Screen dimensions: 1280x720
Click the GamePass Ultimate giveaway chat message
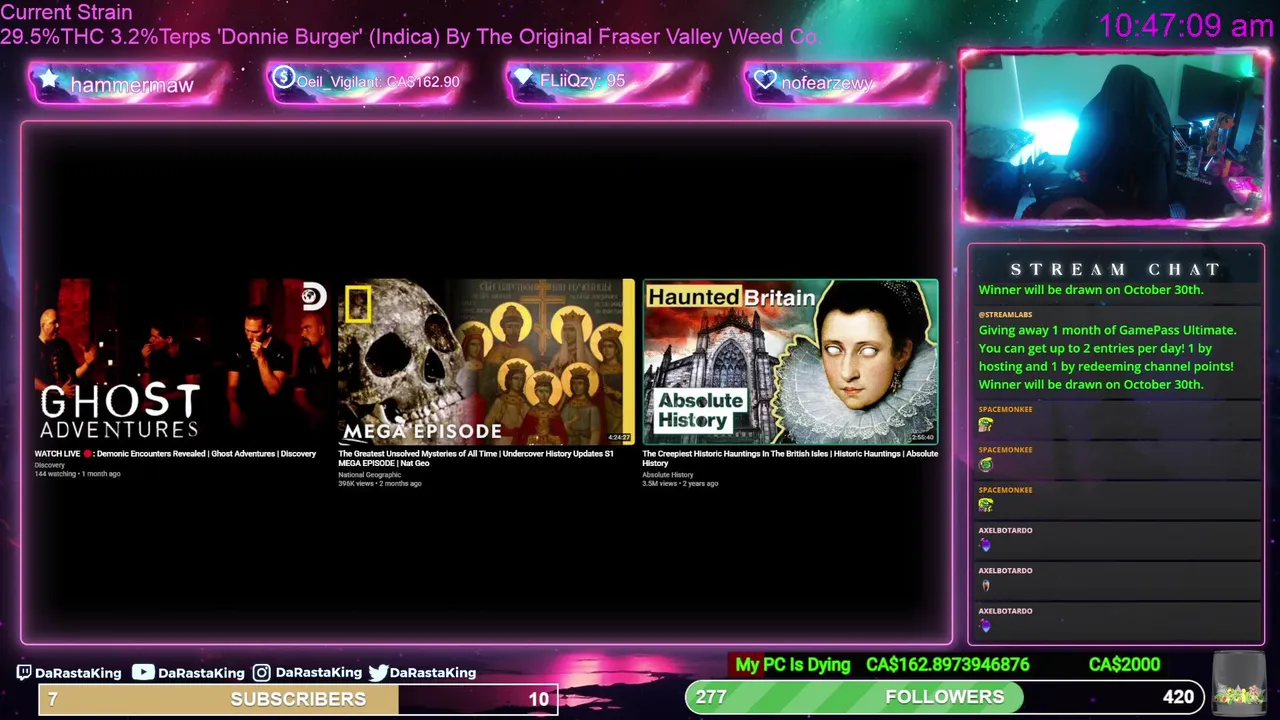point(1107,357)
